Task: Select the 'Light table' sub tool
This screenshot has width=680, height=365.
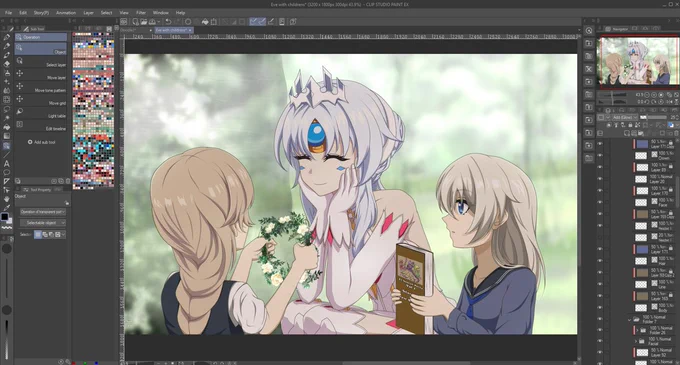Action: [x=41, y=113]
